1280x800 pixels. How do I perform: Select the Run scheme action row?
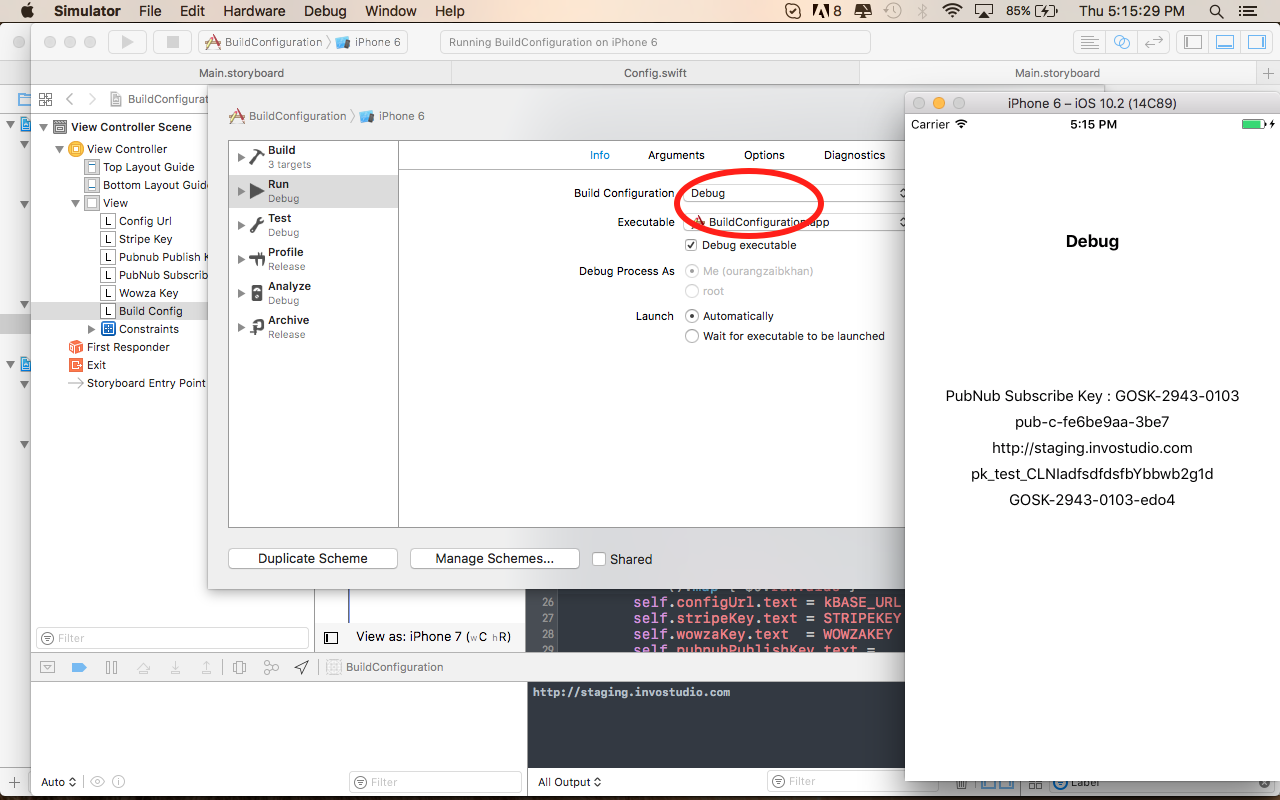pyautogui.click(x=314, y=191)
